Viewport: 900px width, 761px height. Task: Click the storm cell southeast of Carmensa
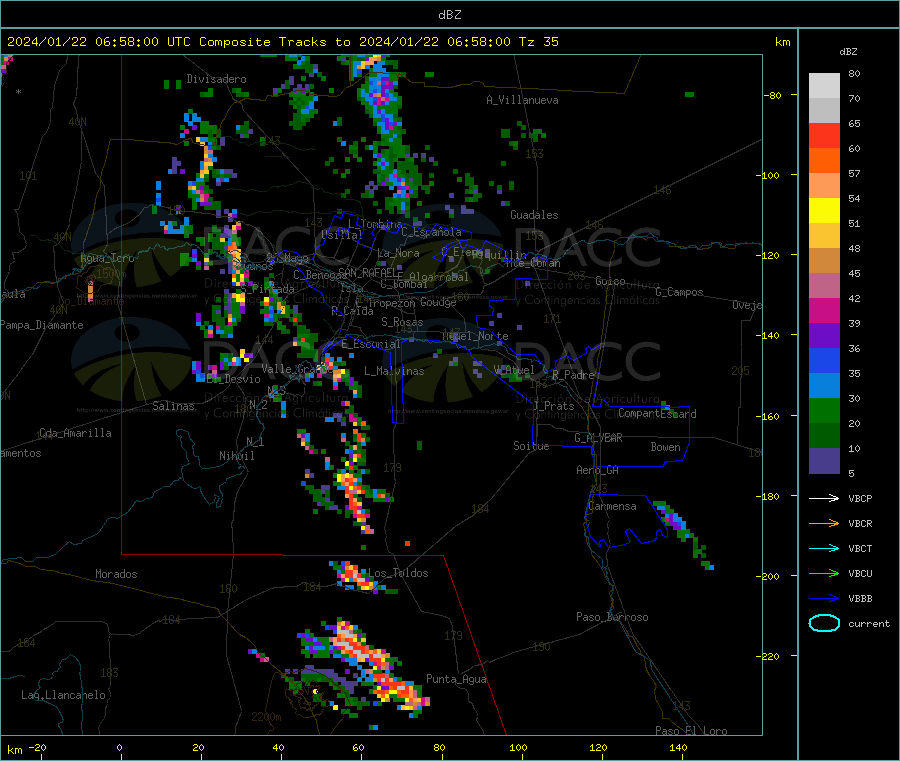683,534
